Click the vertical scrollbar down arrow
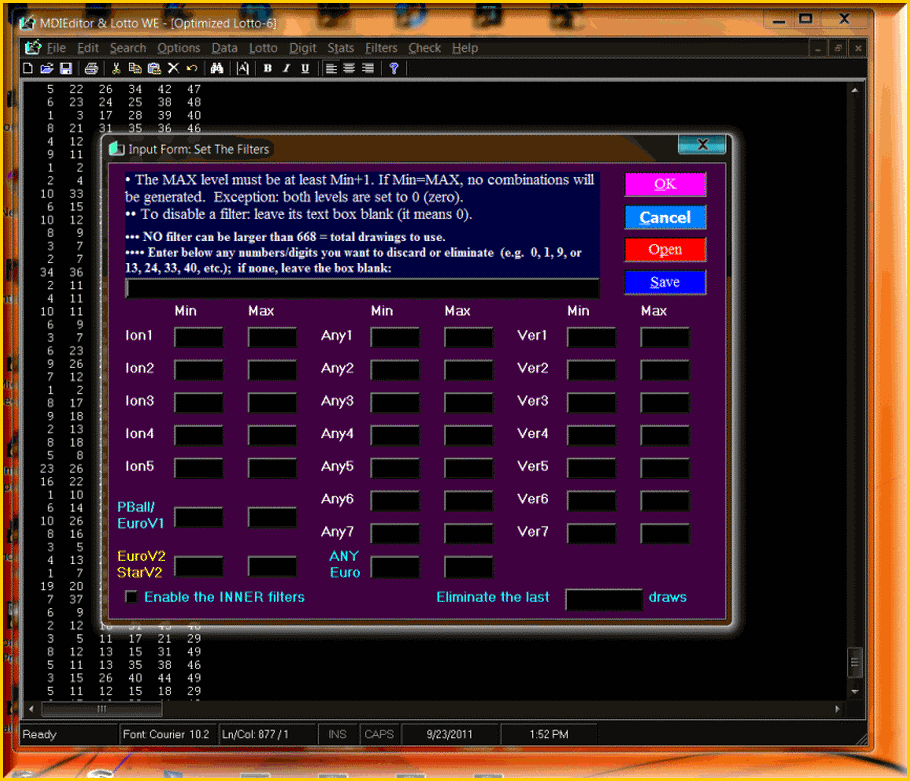910x781 pixels. click(x=855, y=691)
